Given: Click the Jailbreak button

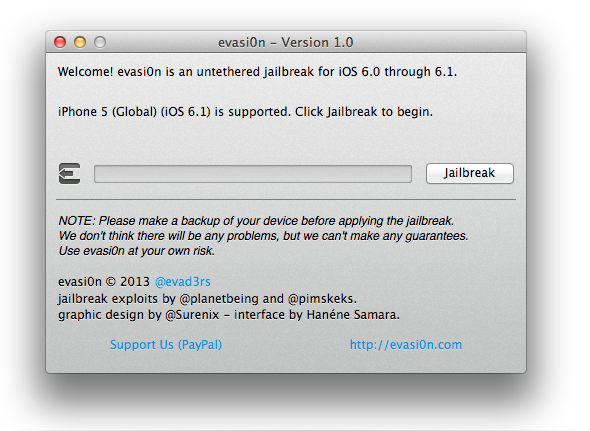Looking at the screenshot, I should tap(470, 173).
